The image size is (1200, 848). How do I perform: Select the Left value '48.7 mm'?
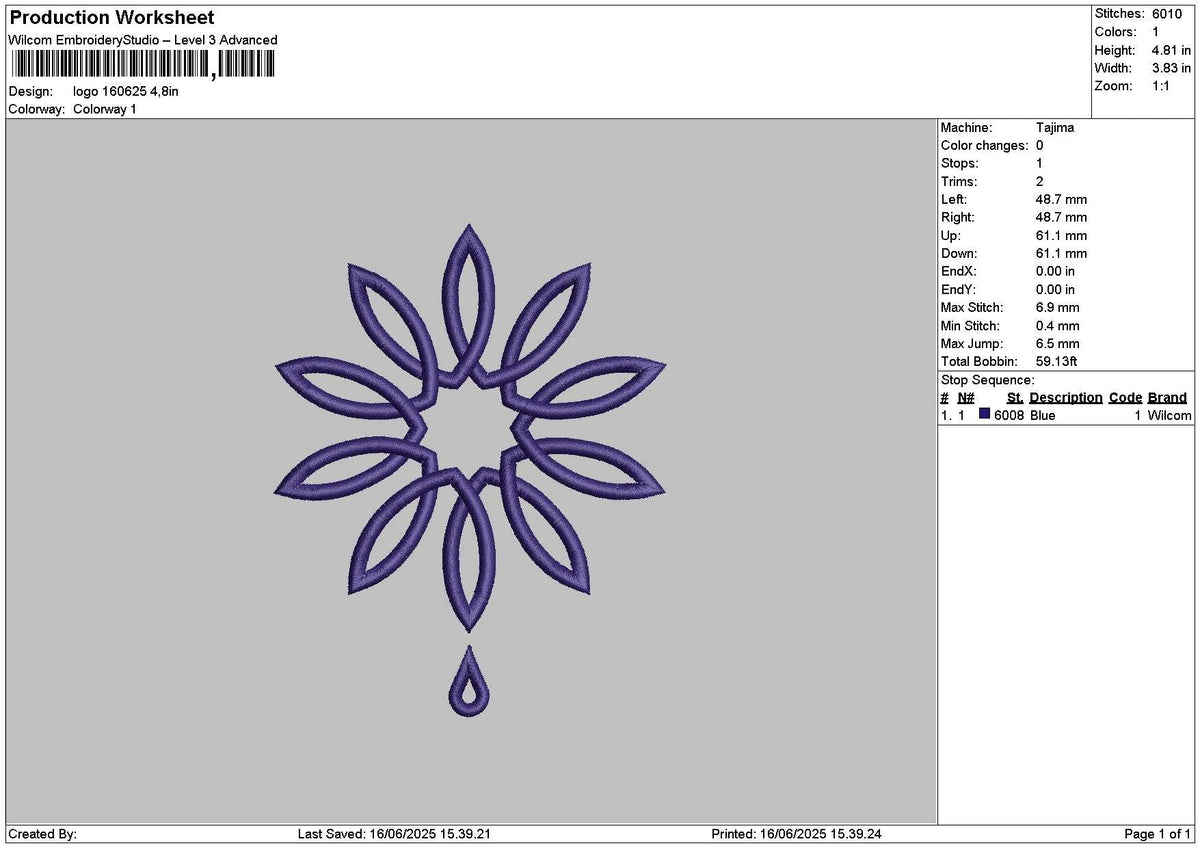(x=1061, y=200)
